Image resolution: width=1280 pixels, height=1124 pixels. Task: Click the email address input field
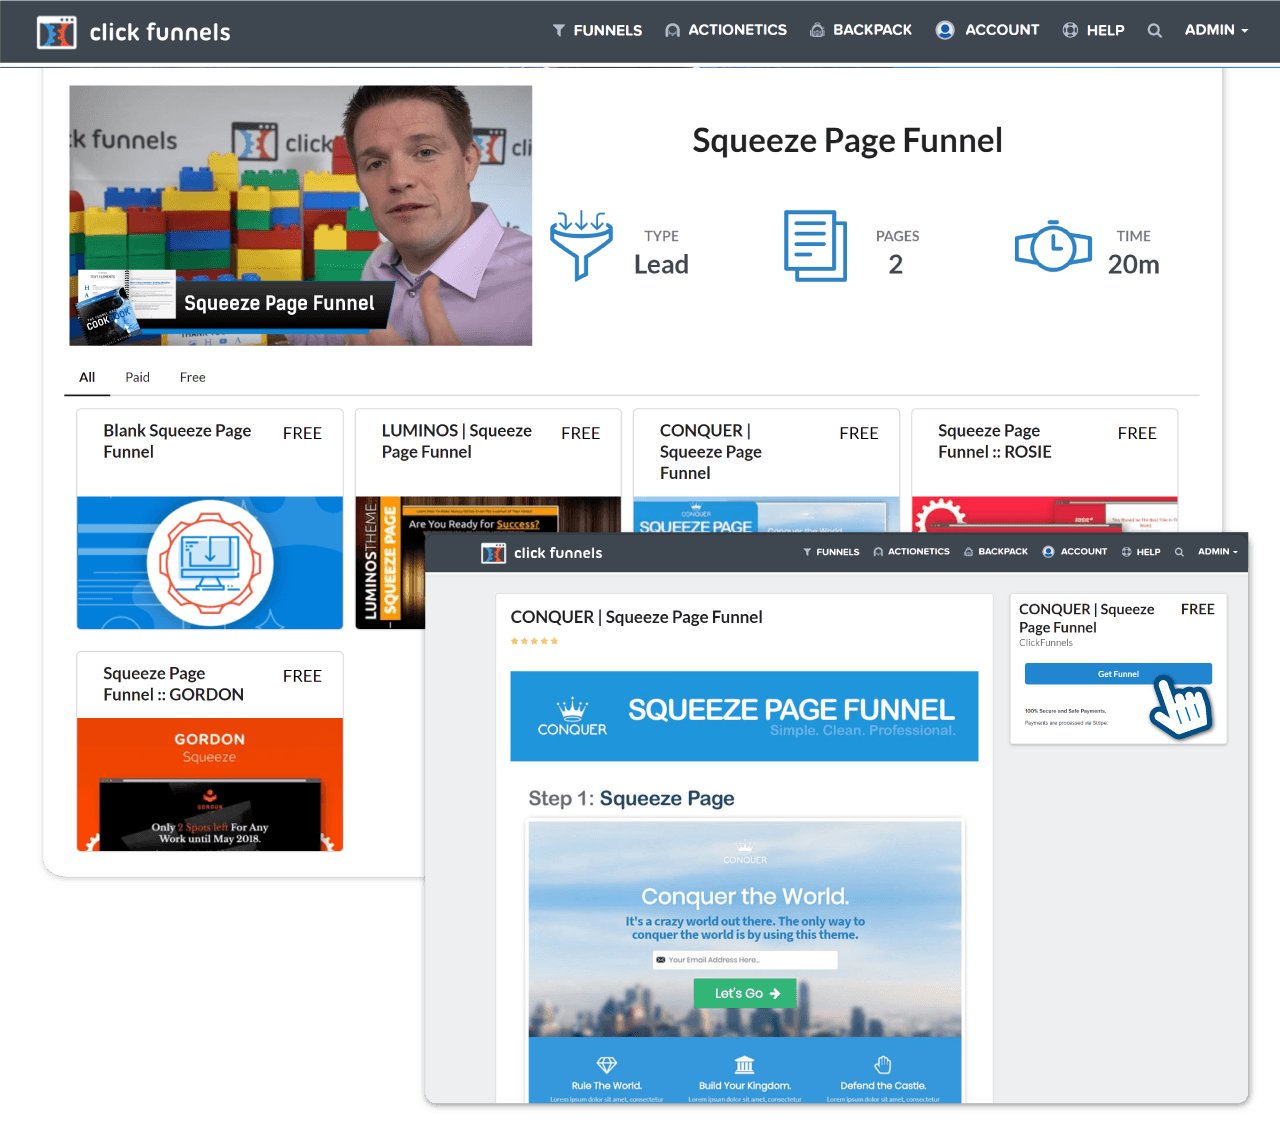coord(745,960)
